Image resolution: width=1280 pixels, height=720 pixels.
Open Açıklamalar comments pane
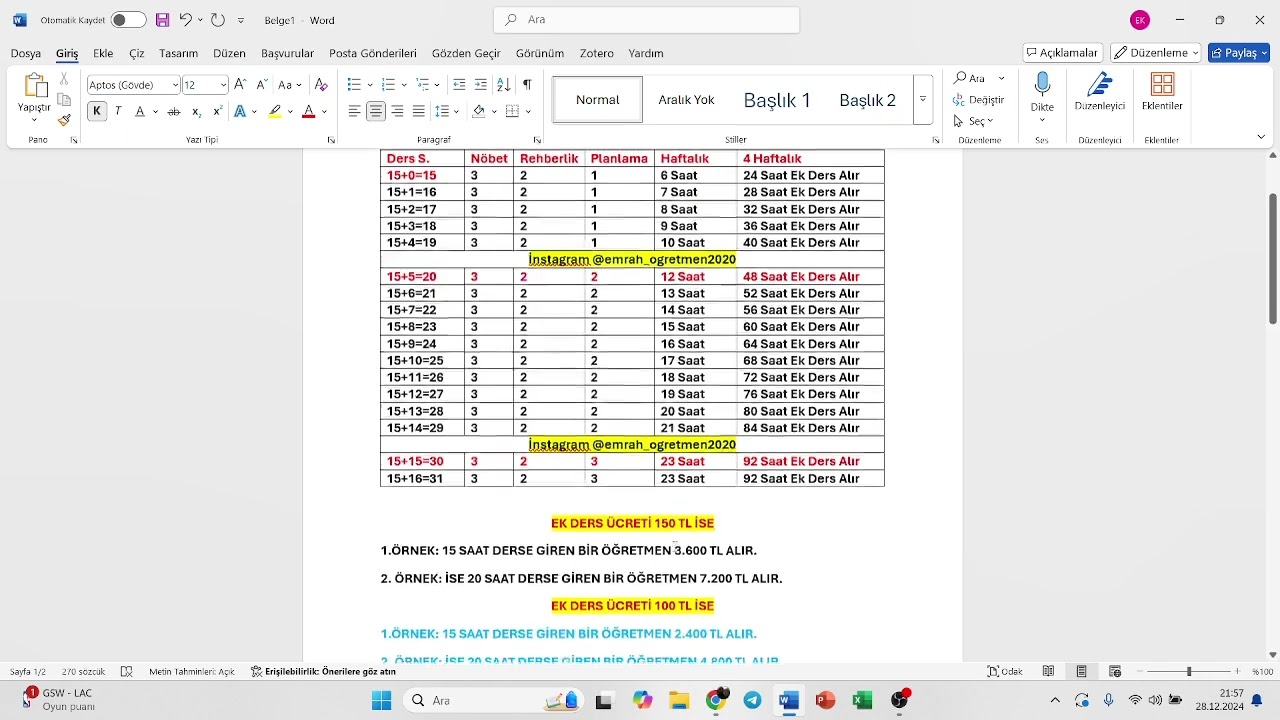tap(1063, 53)
